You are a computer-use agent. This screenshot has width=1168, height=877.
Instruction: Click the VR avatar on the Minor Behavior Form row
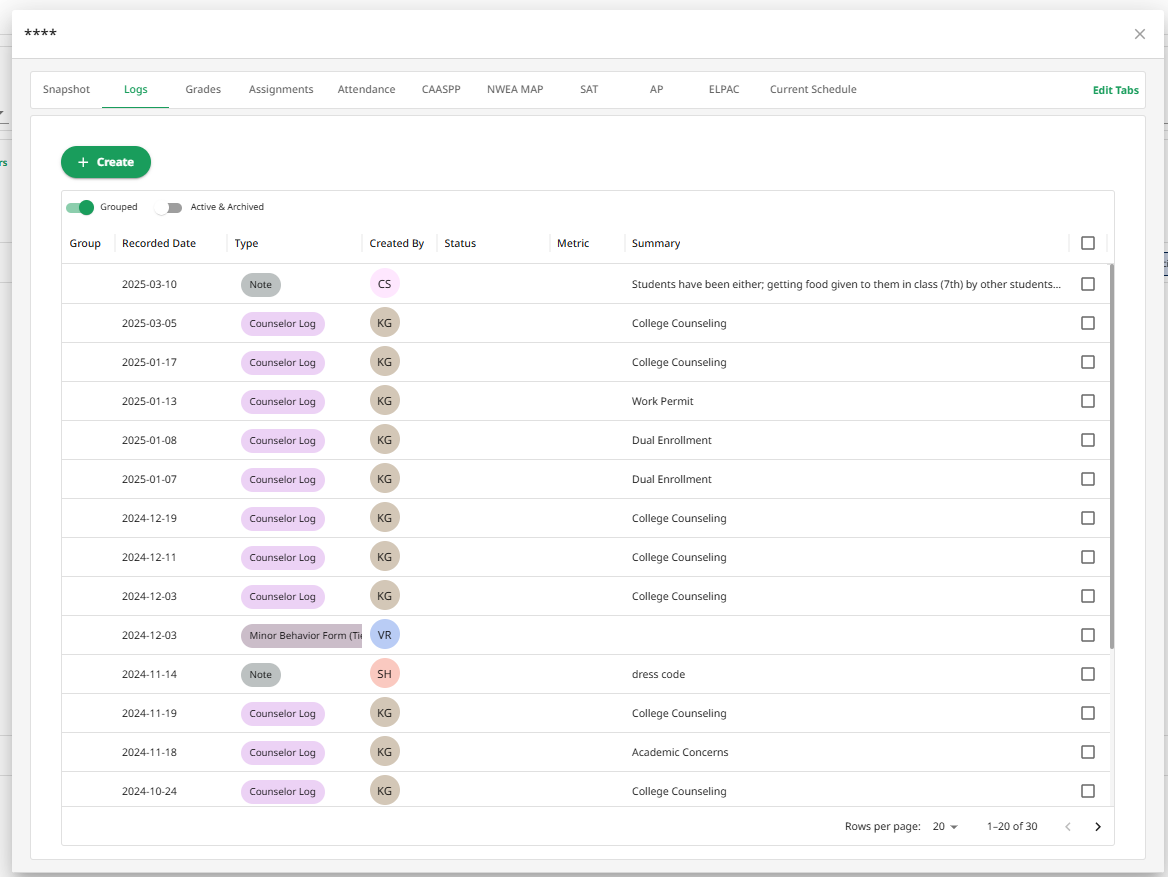(x=384, y=635)
